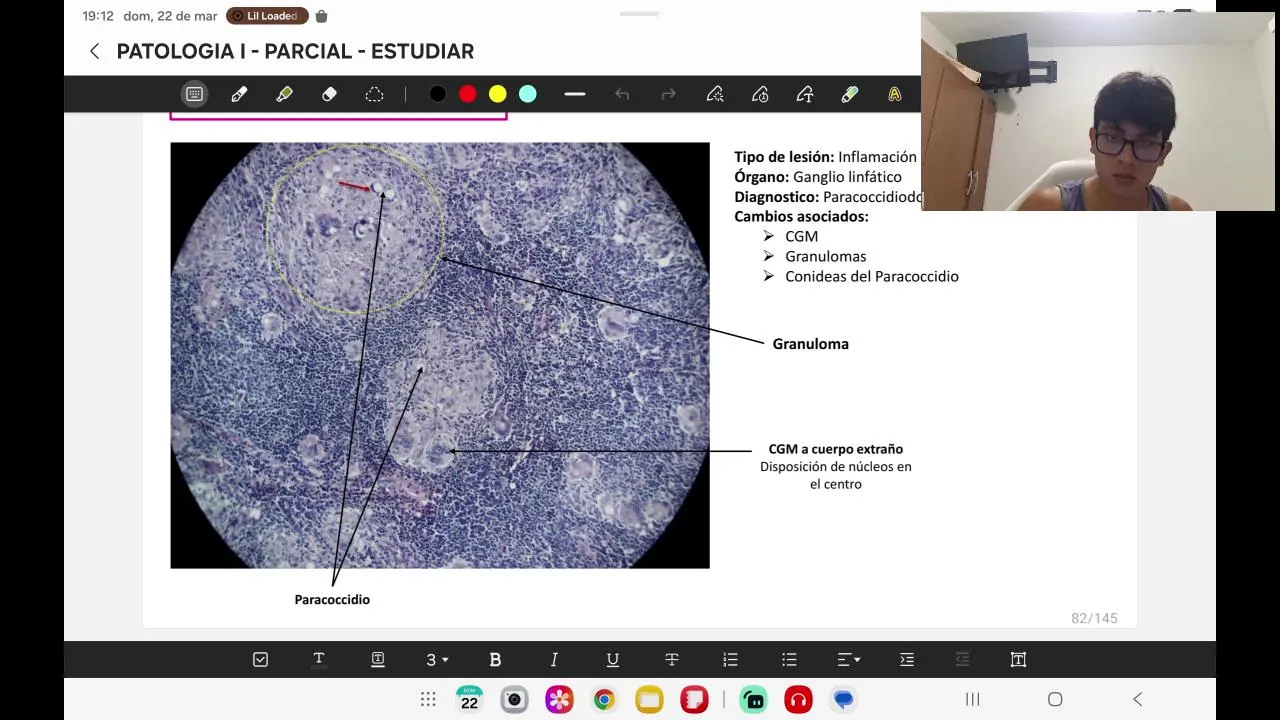
Task: Open the Calendar app showing 22
Action: (469, 699)
